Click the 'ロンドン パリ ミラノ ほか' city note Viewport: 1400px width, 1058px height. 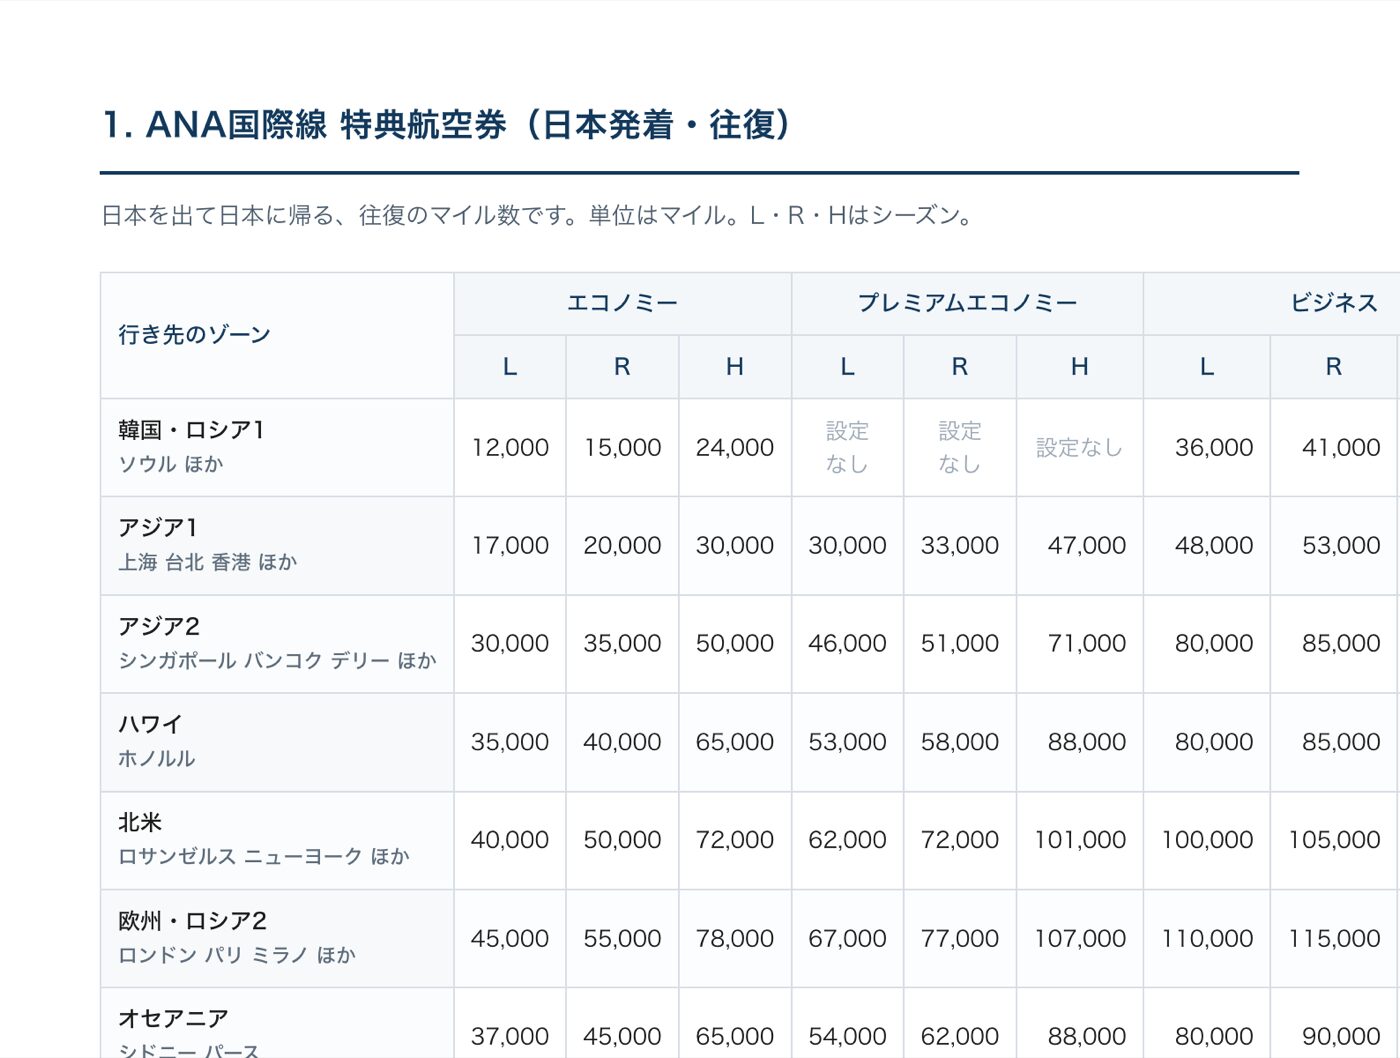click(x=237, y=955)
